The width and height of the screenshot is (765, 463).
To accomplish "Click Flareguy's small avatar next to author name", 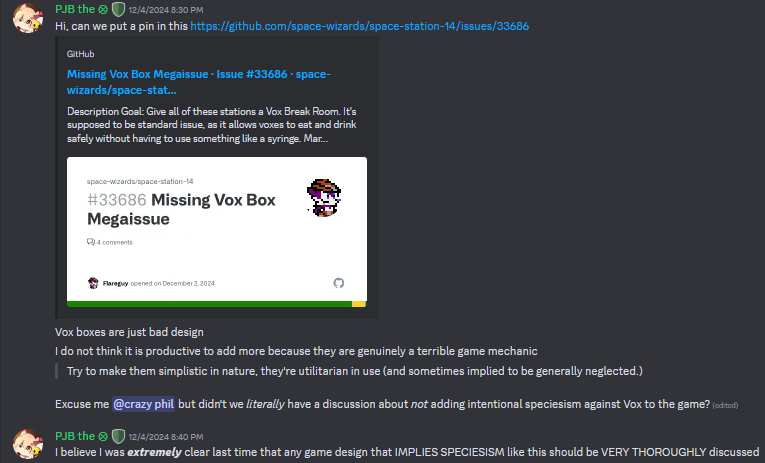I will (x=93, y=283).
